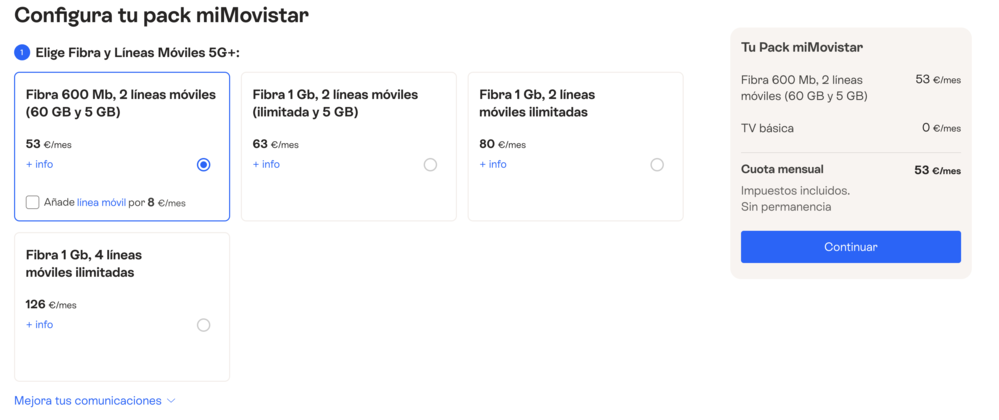Choose the 80 €/mes unlimited lines radio button
999x420 pixels.
657,165
